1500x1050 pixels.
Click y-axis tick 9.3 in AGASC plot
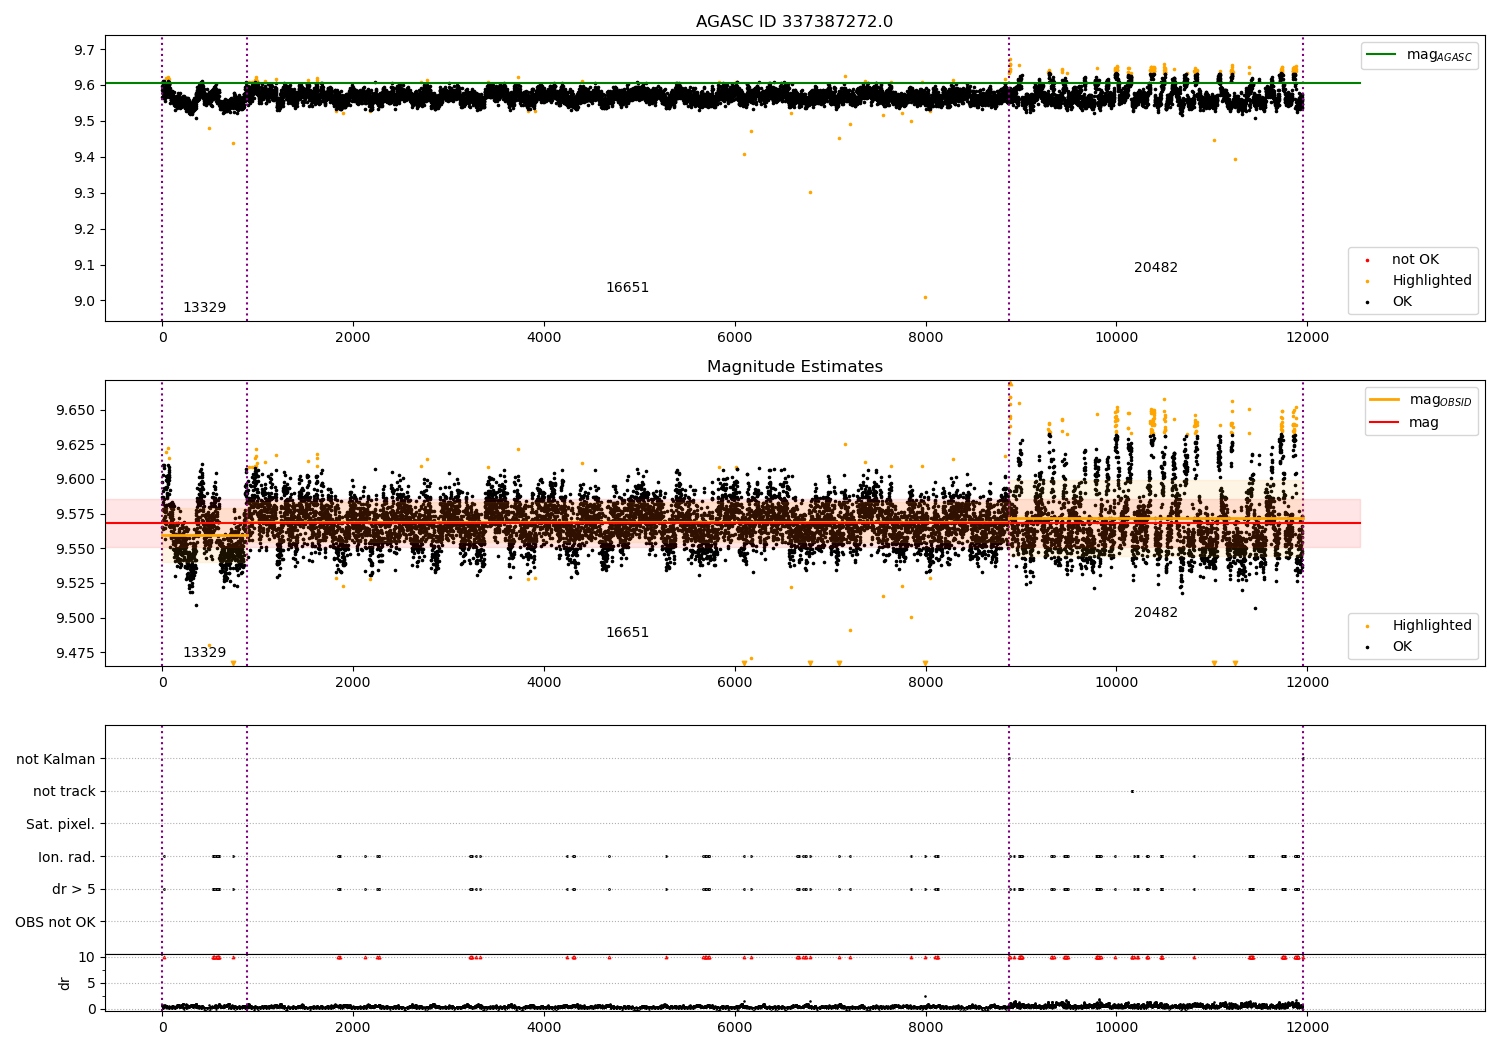click(x=85, y=194)
